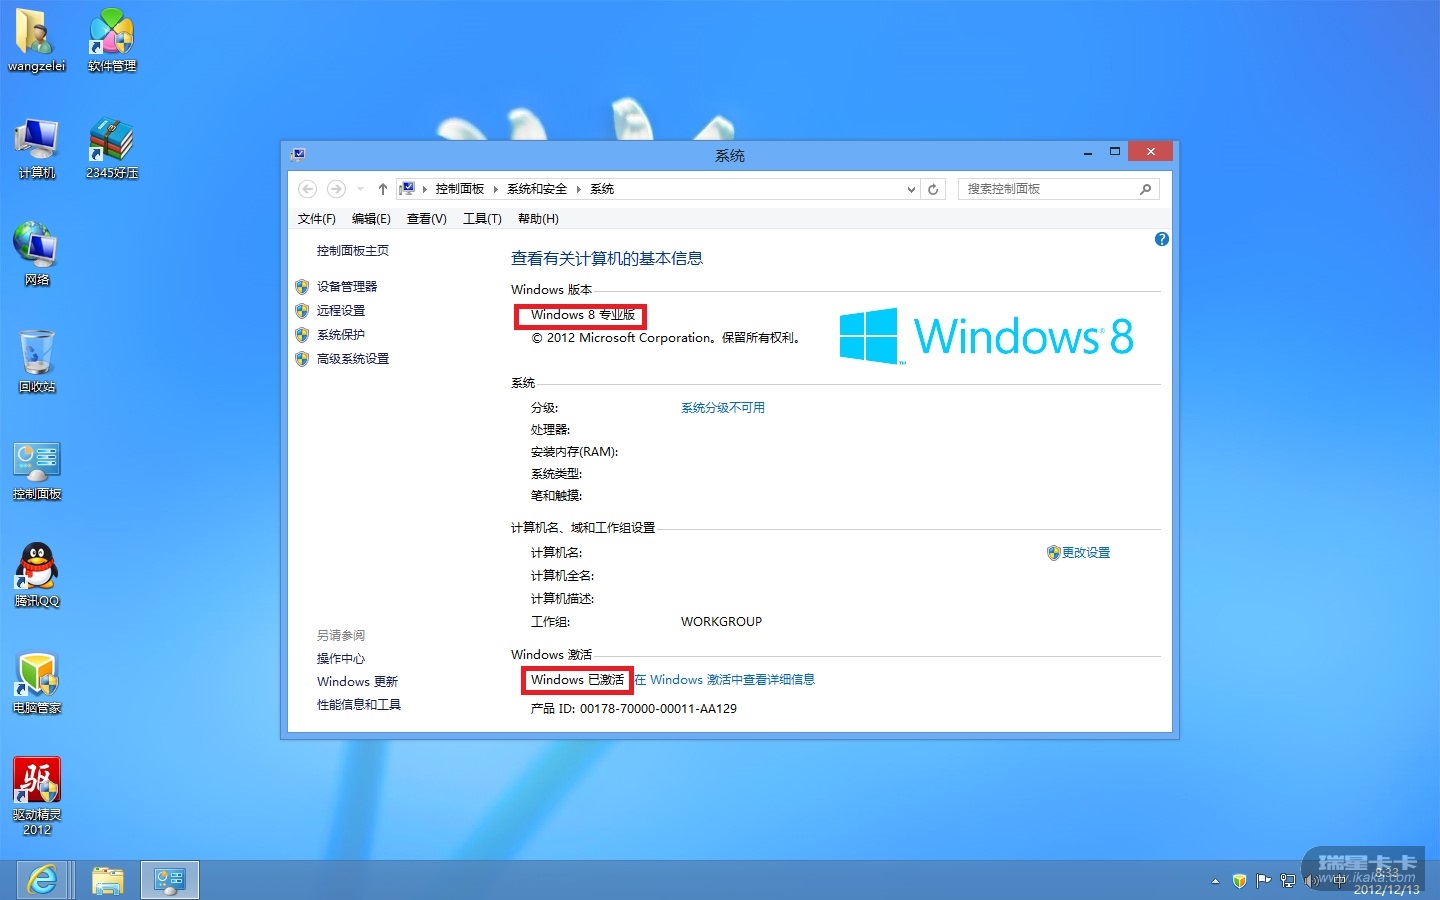Open the recent locations dropdown arrow
The image size is (1440, 900).
pos(360,189)
